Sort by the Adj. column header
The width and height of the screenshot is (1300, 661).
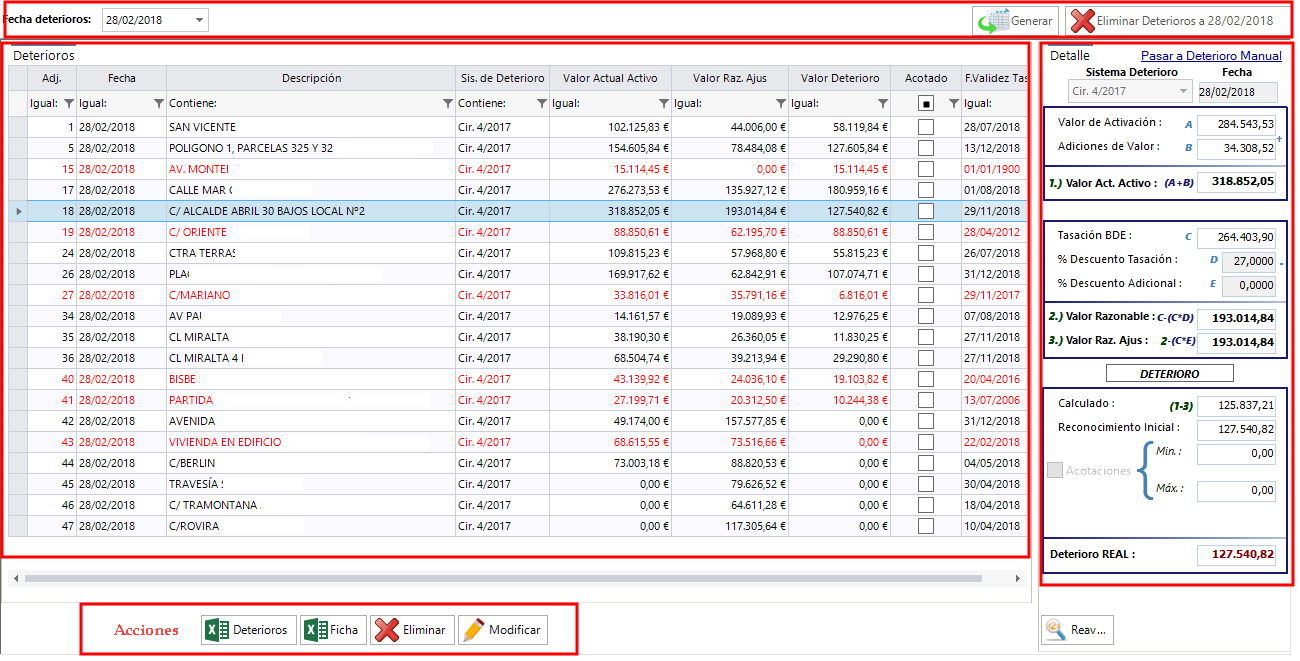[x=52, y=78]
